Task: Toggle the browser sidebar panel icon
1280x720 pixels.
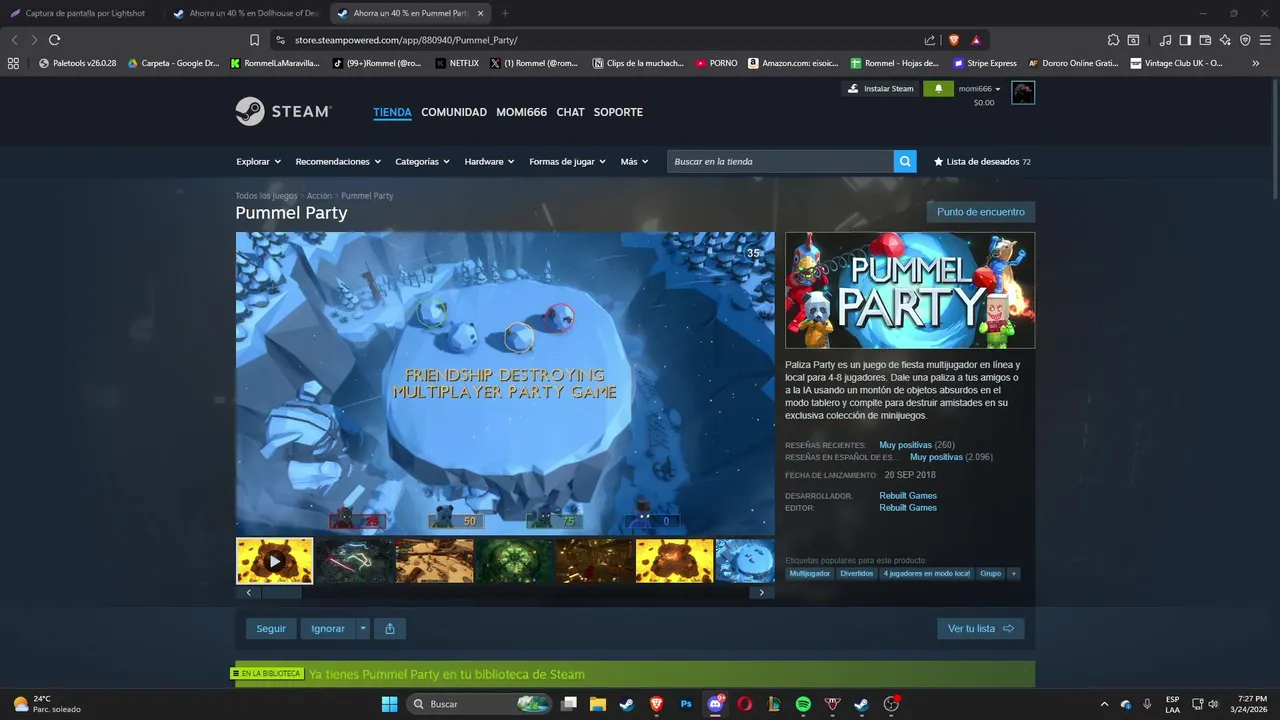Action: (1185, 40)
